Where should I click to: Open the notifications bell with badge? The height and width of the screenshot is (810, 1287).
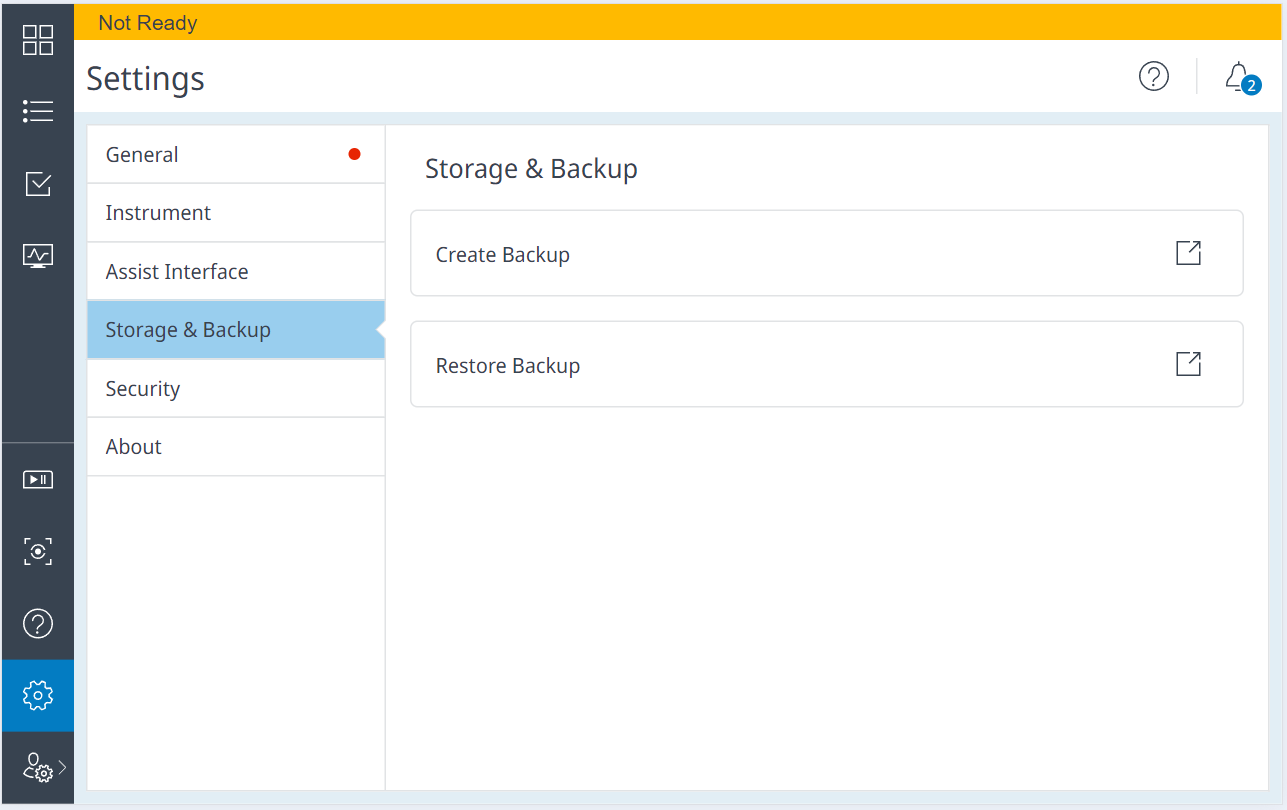click(x=1239, y=77)
